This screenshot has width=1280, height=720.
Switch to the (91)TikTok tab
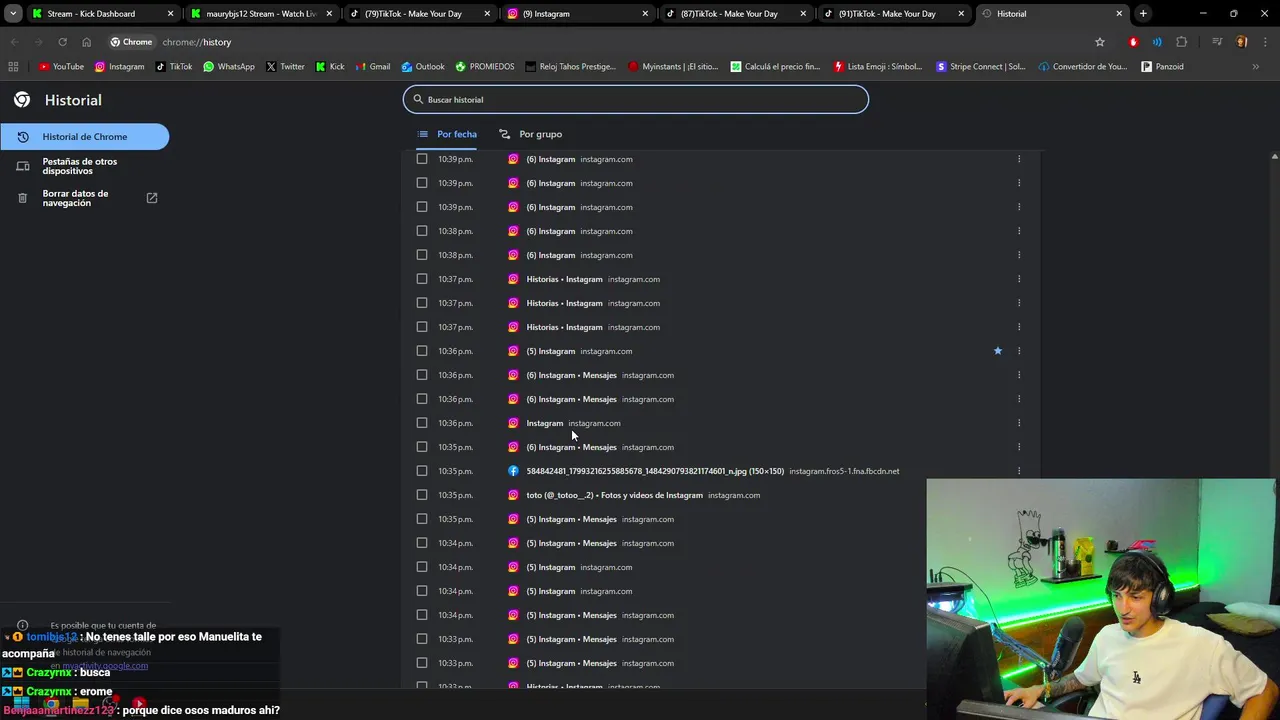894,14
